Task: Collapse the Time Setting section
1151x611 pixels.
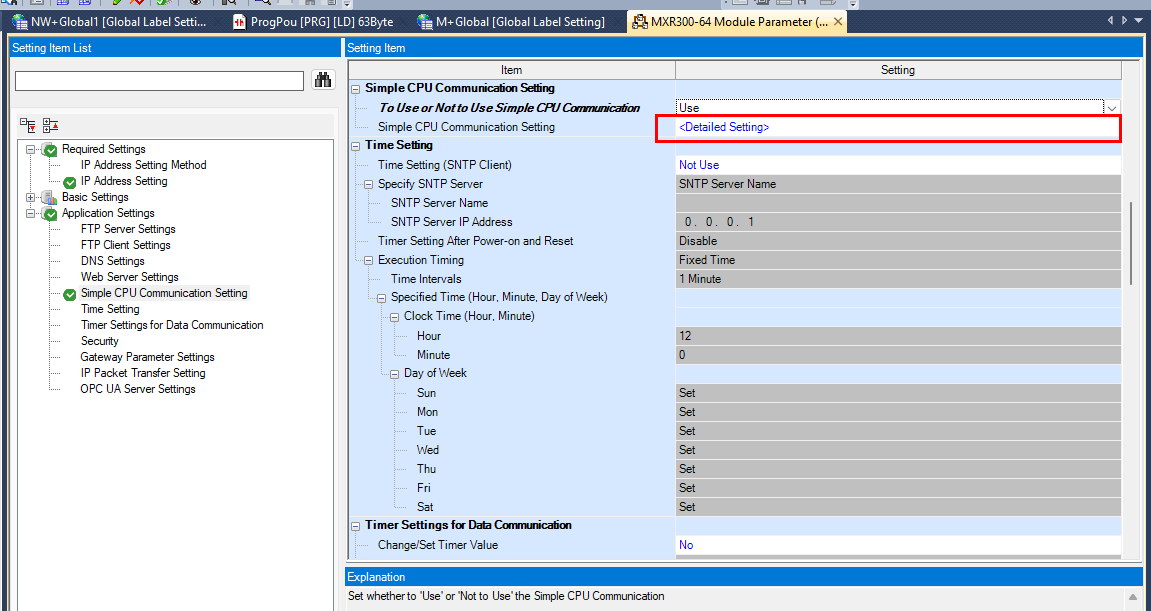Action: click(356, 145)
